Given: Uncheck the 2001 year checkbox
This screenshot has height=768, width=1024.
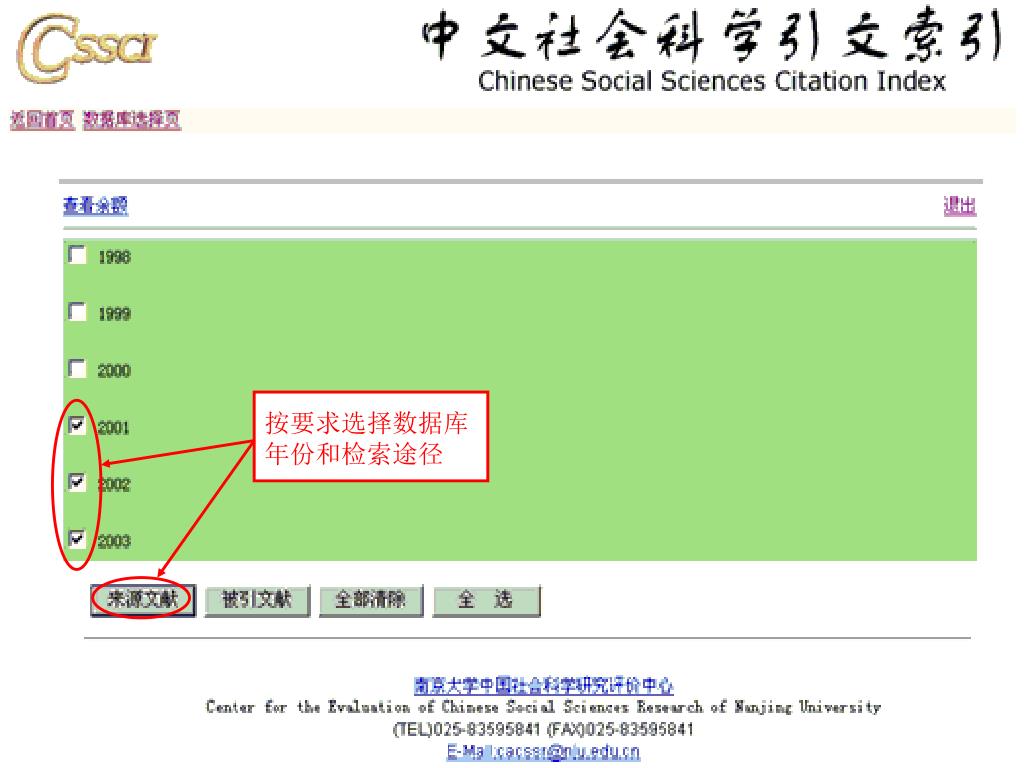Looking at the screenshot, I should coord(77,425).
